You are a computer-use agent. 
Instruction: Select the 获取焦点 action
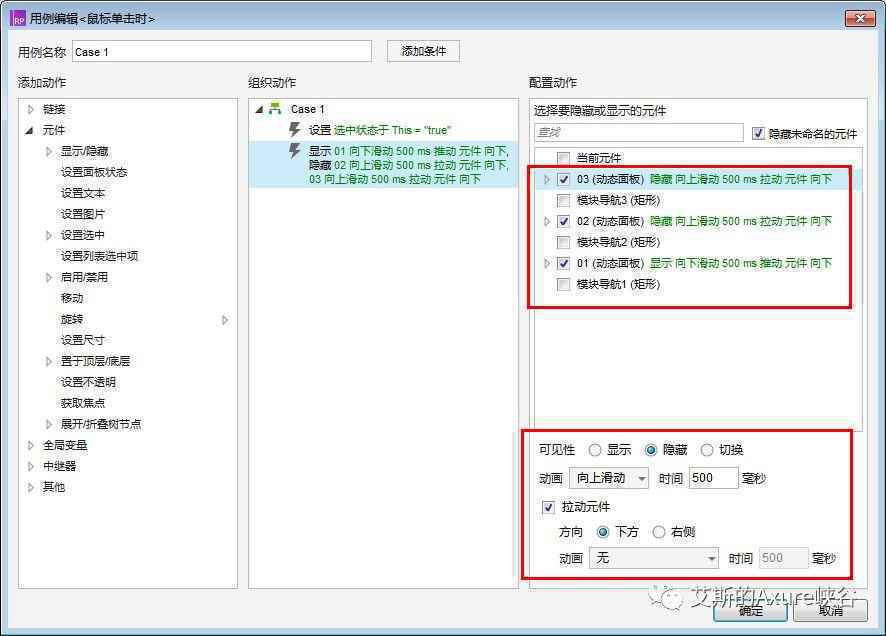pos(82,403)
